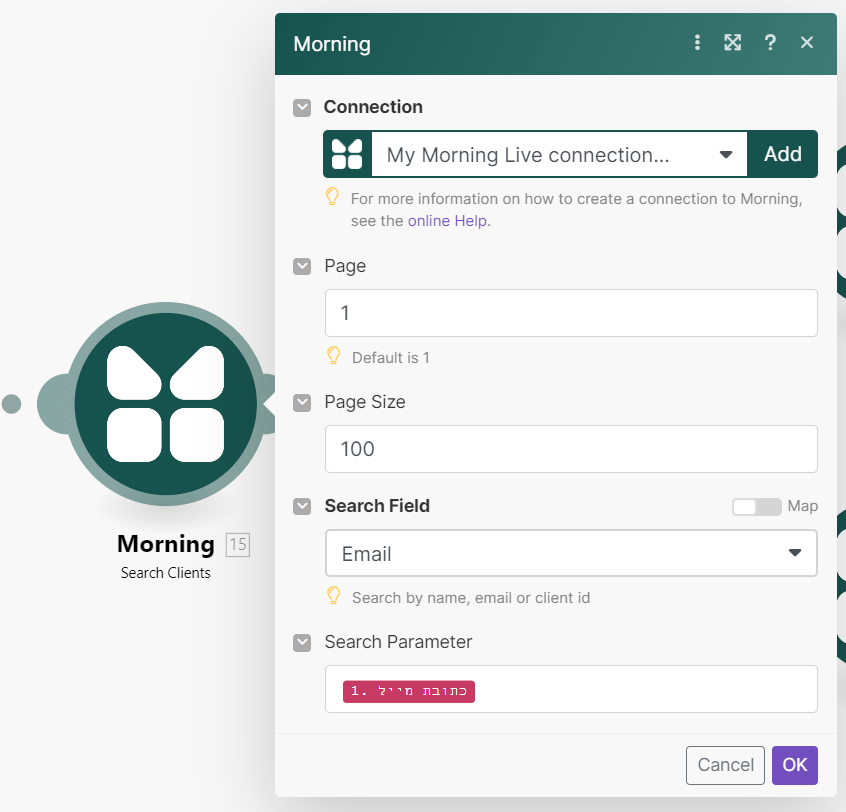The height and width of the screenshot is (812, 846).
Task: Click the 'Map' label next to the switch
Action: (x=802, y=506)
